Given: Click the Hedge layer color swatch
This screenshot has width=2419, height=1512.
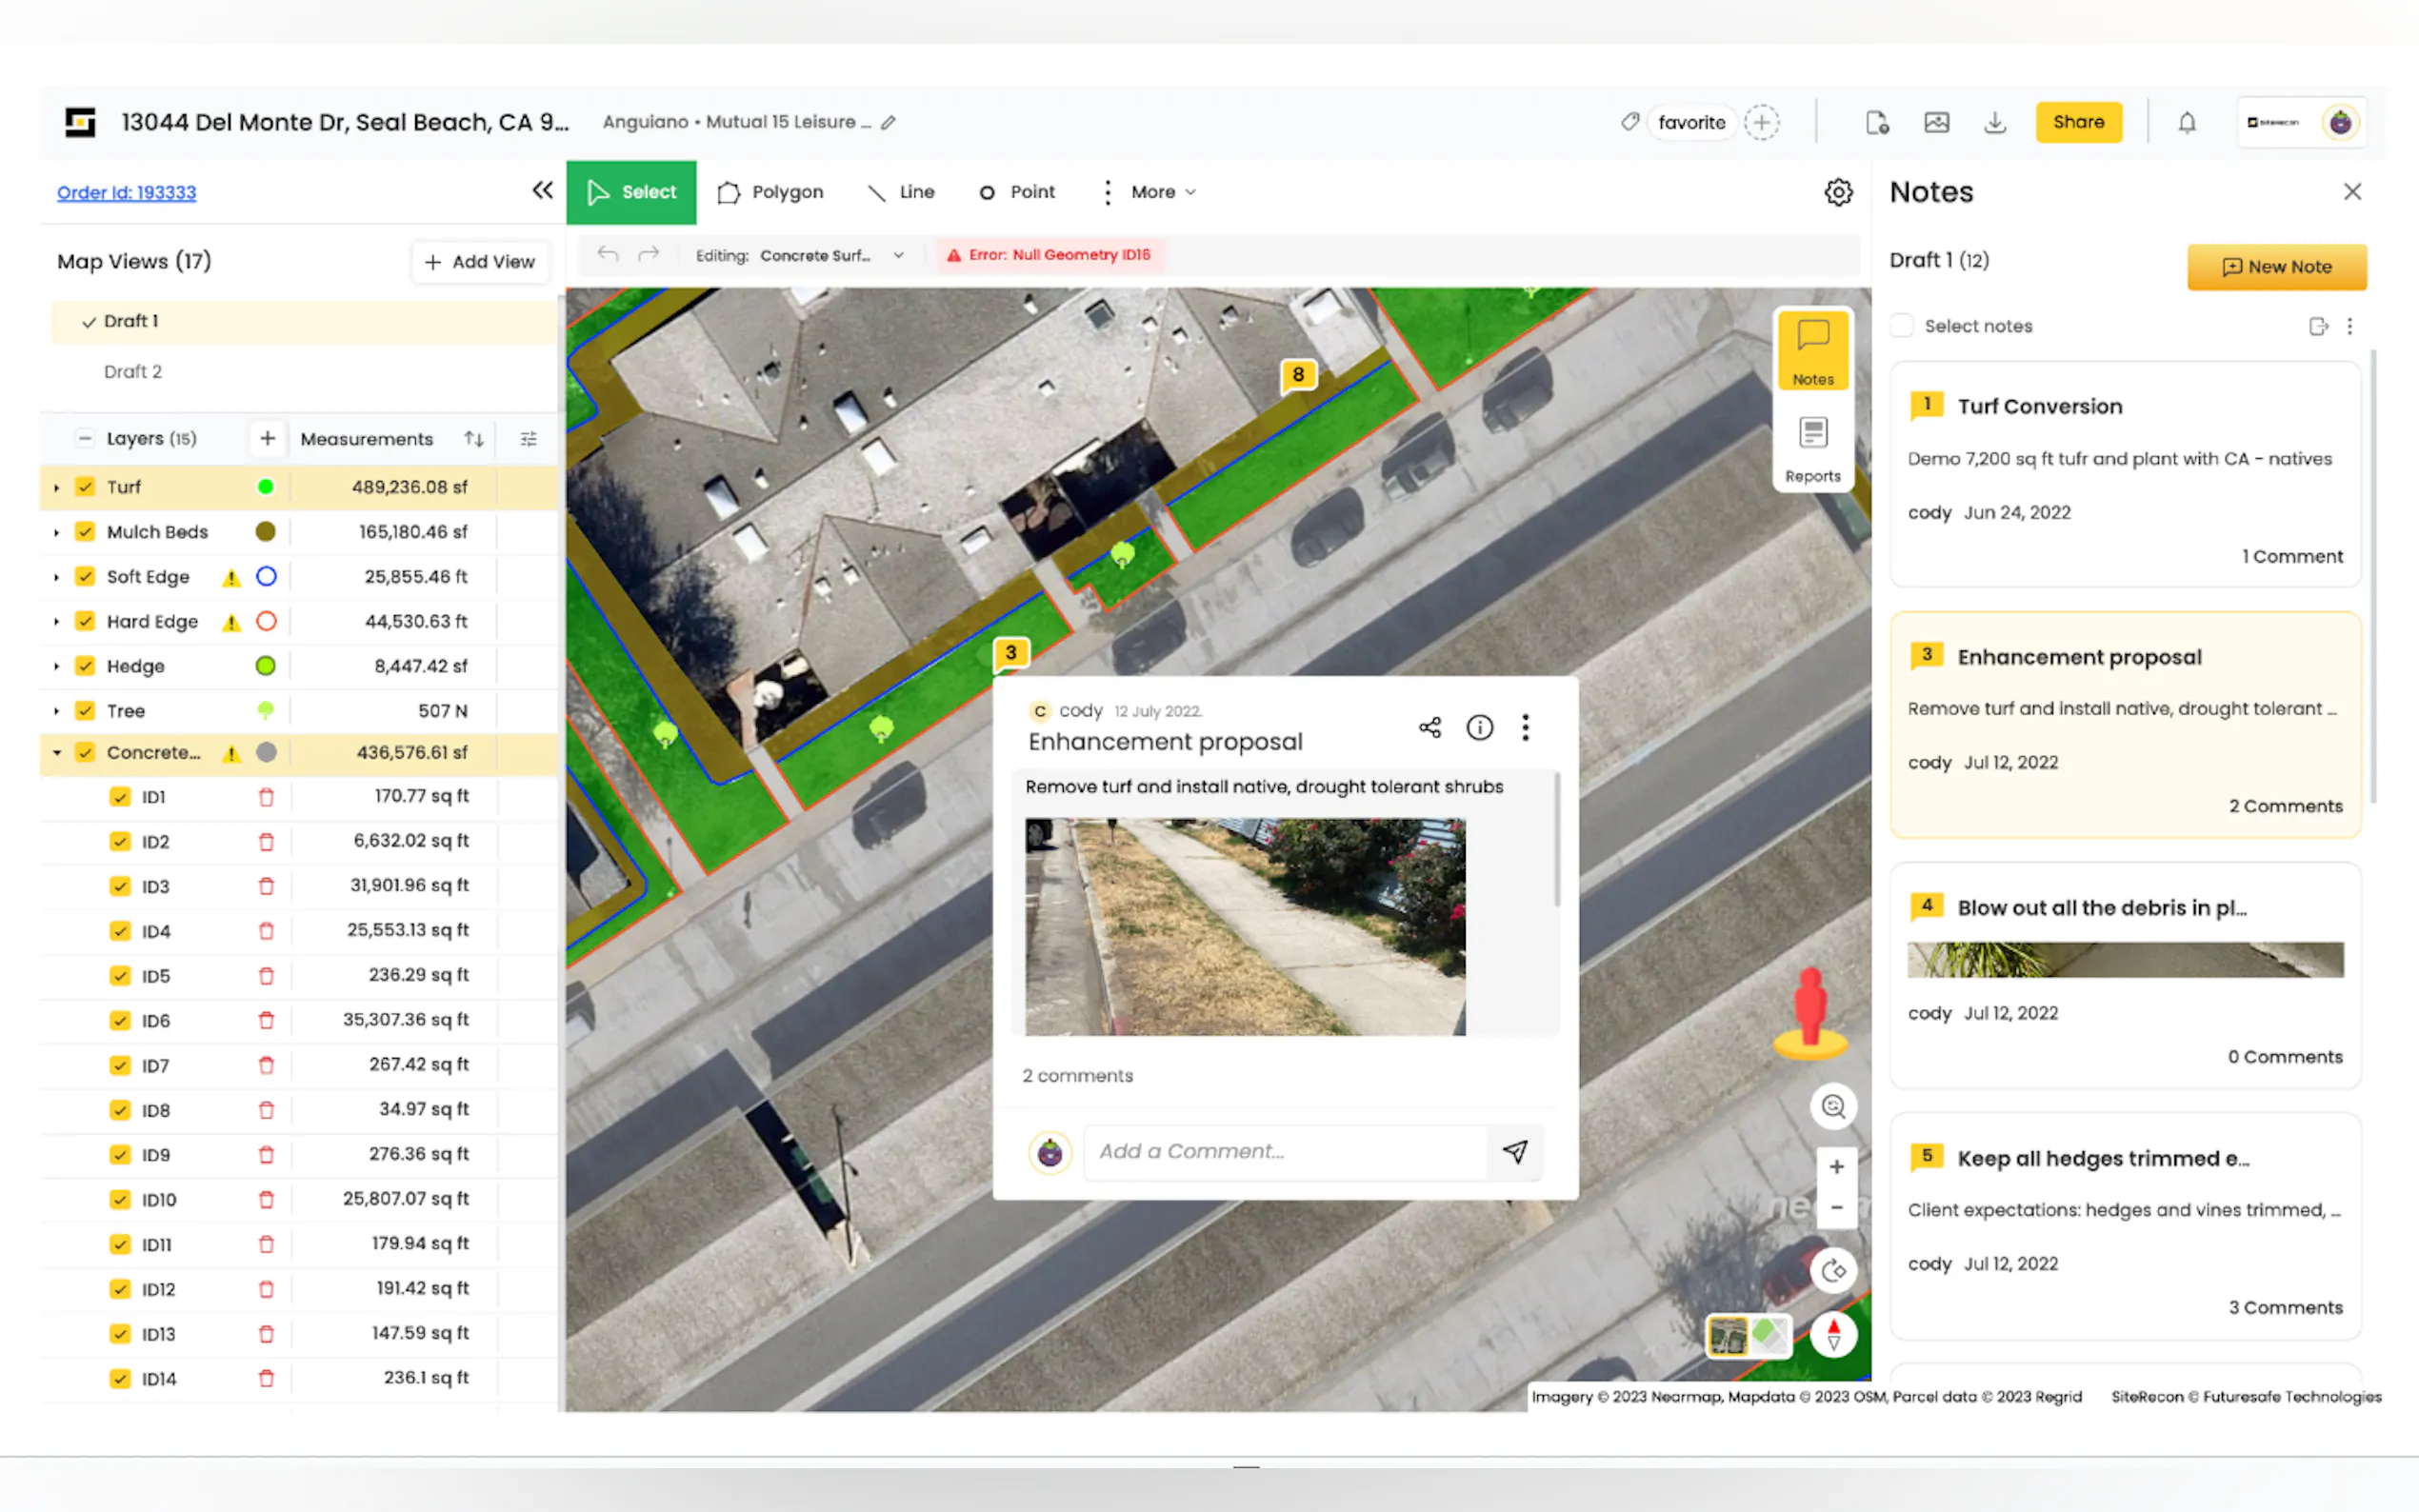Looking at the screenshot, I should pos(265,666).
